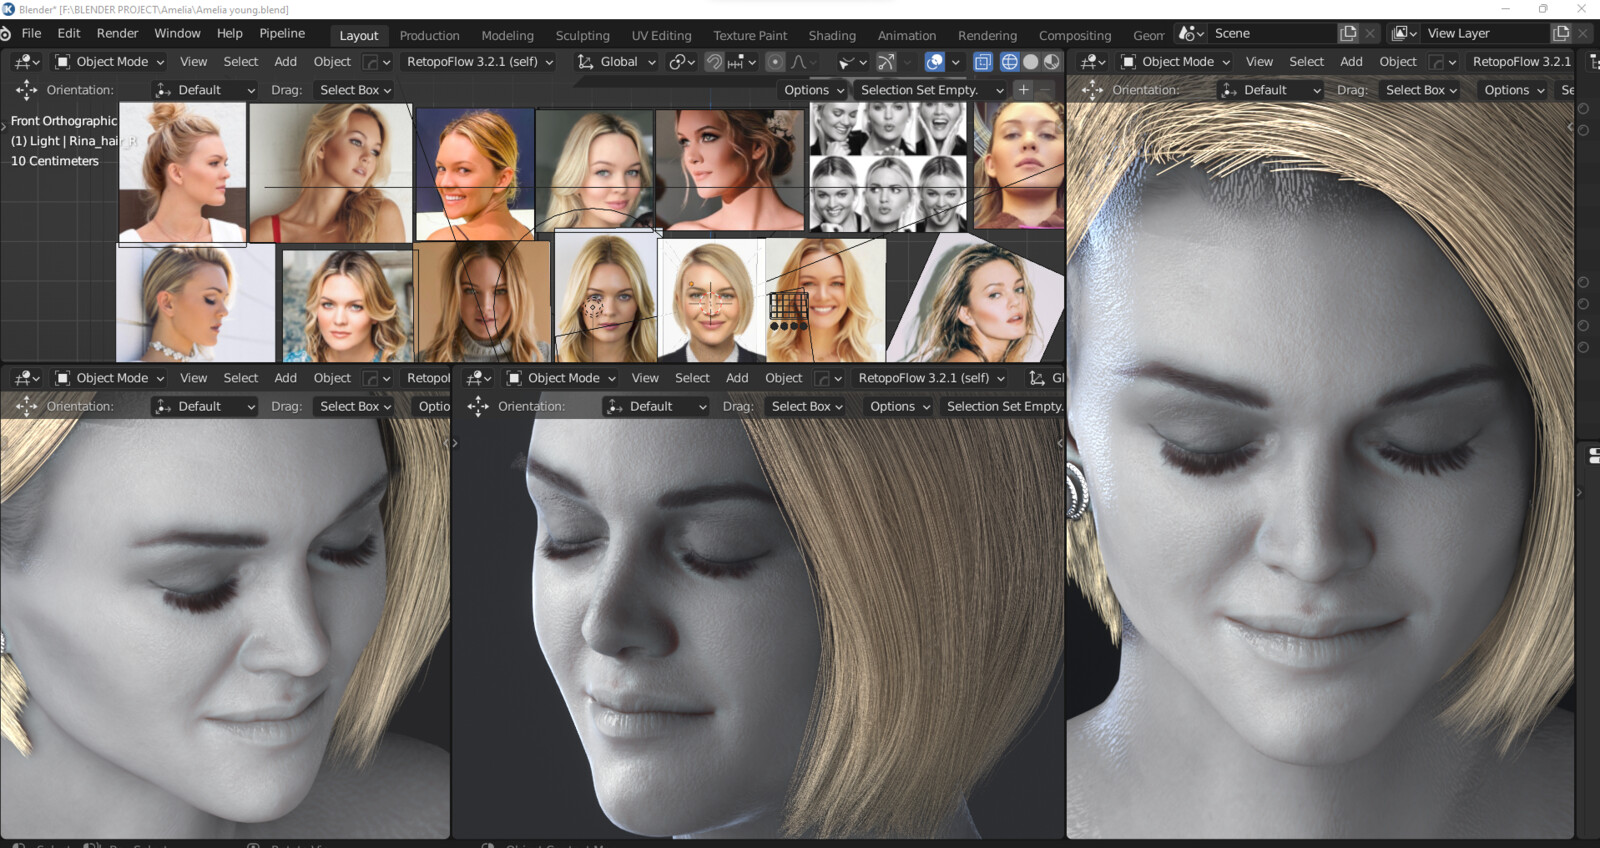Open View menu in top viewport

pos(193,61)
